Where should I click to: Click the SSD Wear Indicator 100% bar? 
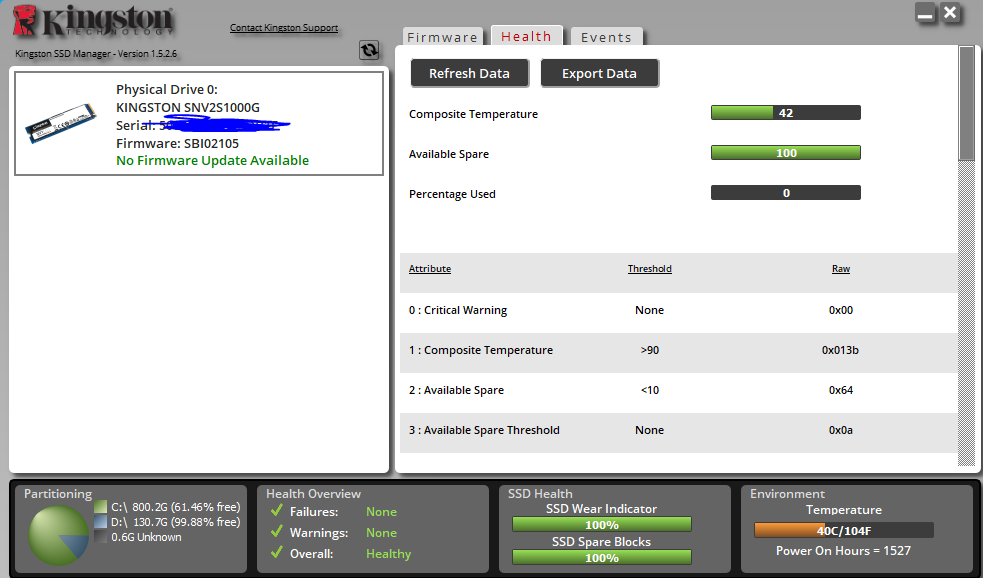coord(602,525)
